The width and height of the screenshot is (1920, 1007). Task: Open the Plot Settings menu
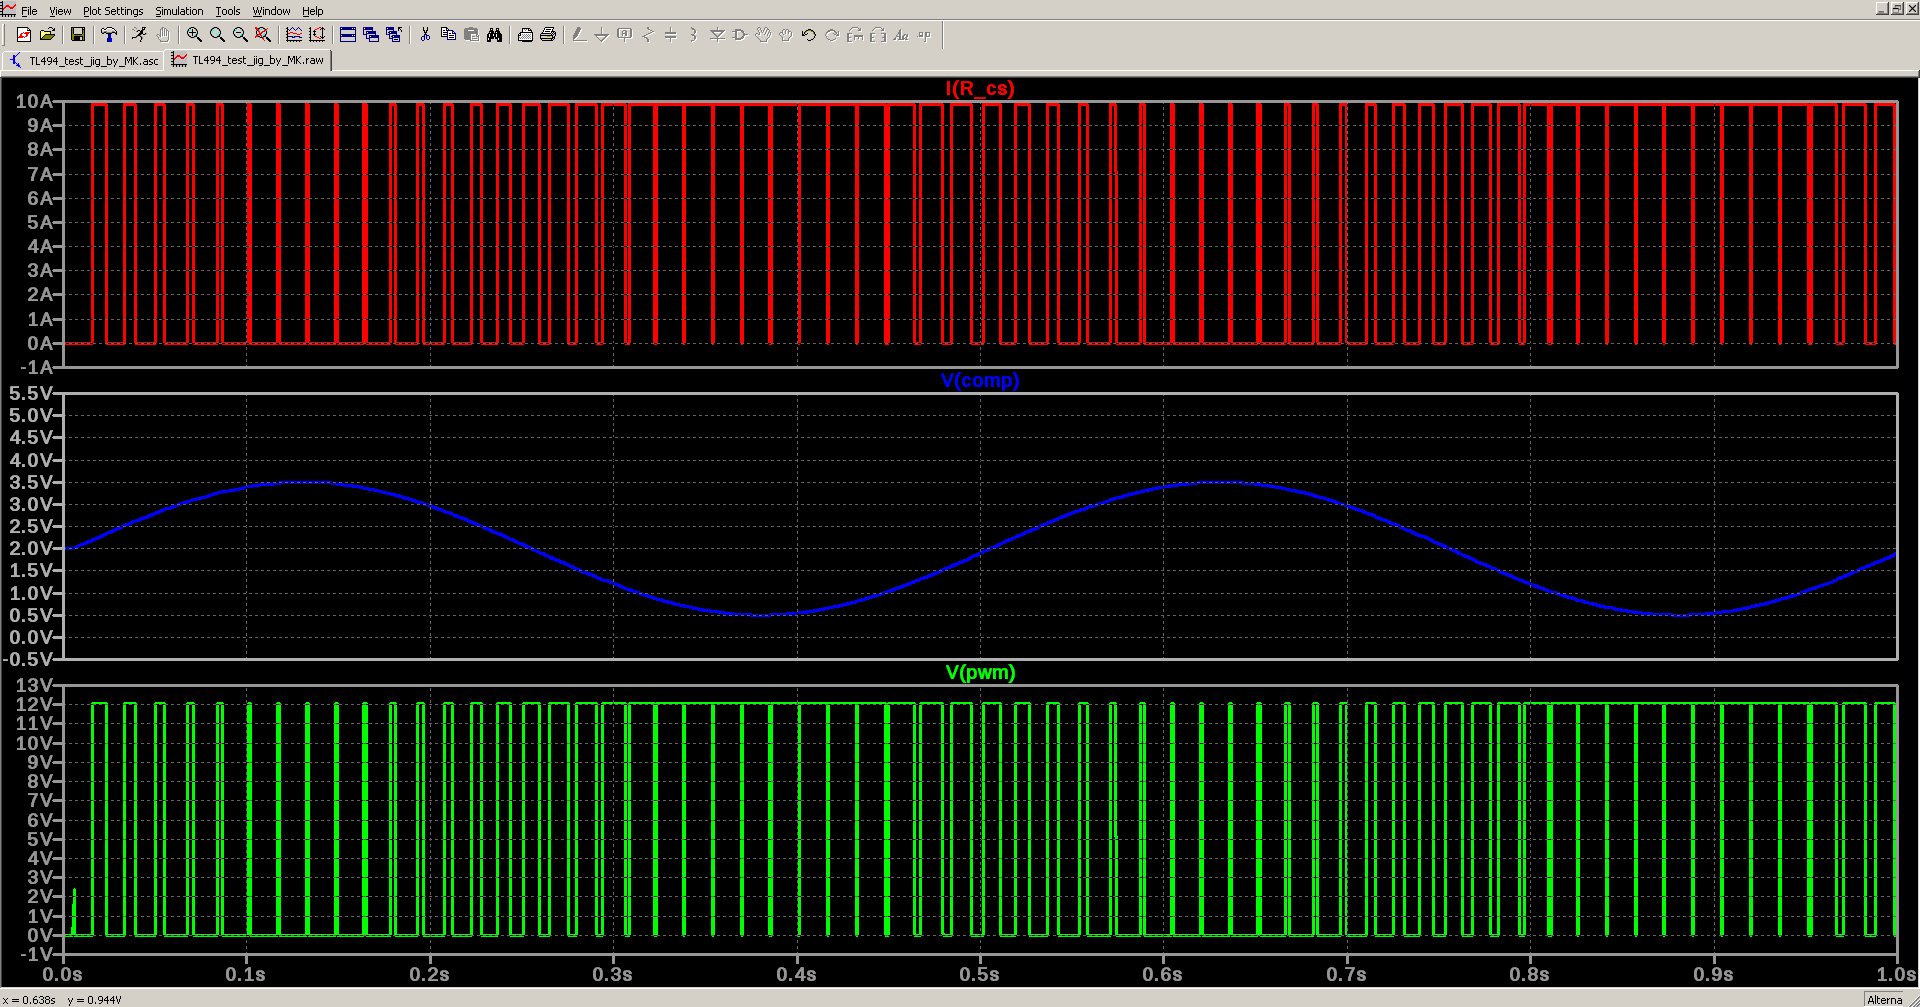[x=113, y=11]
